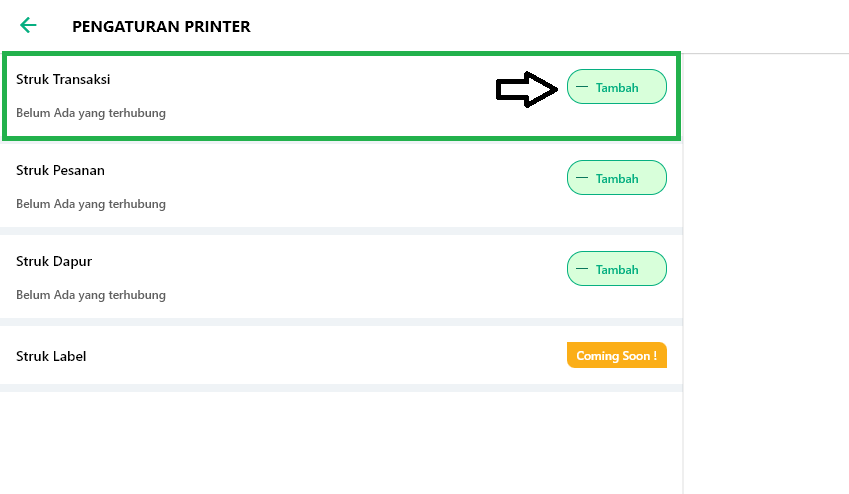Click connection status text under Struk Pesanan
The image size is (849, 494).
(x=91, y=204)
